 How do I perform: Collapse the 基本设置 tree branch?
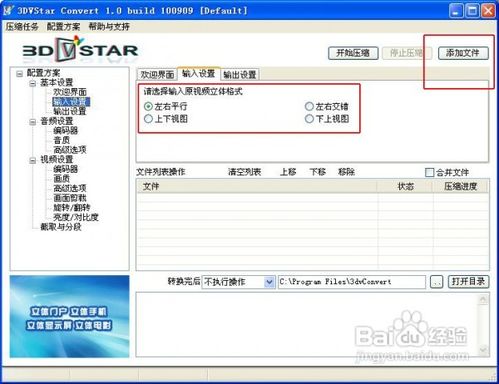coord(32,83)
